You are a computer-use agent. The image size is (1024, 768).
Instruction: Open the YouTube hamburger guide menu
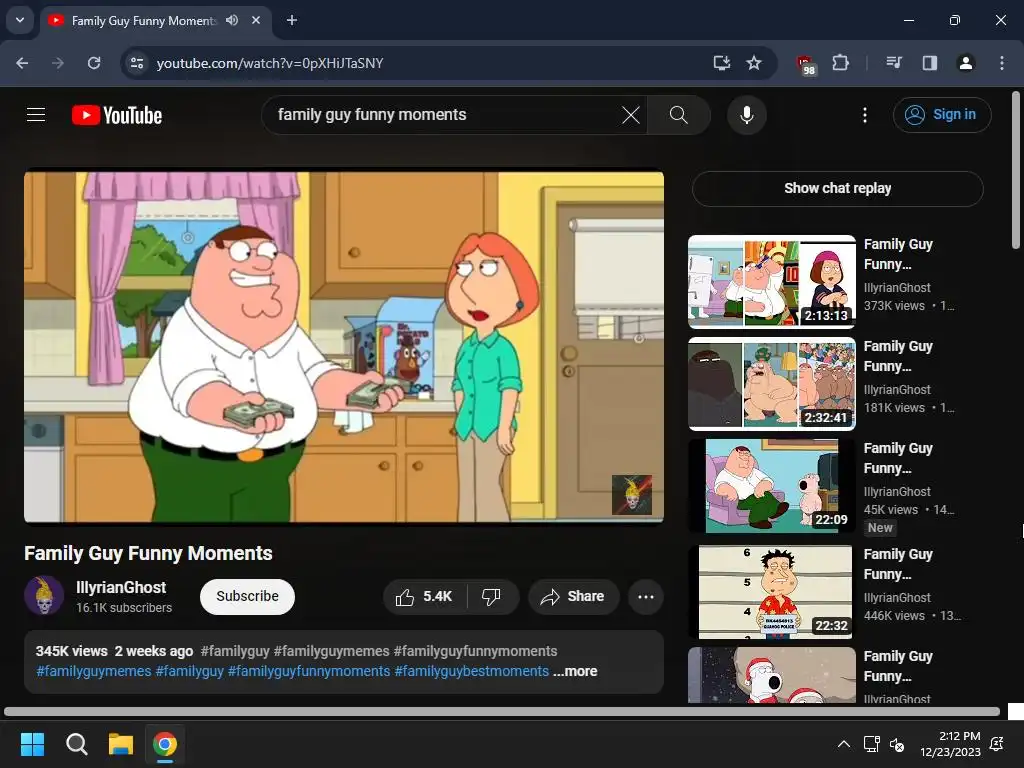pyautogui.click(x=36, y=115)
